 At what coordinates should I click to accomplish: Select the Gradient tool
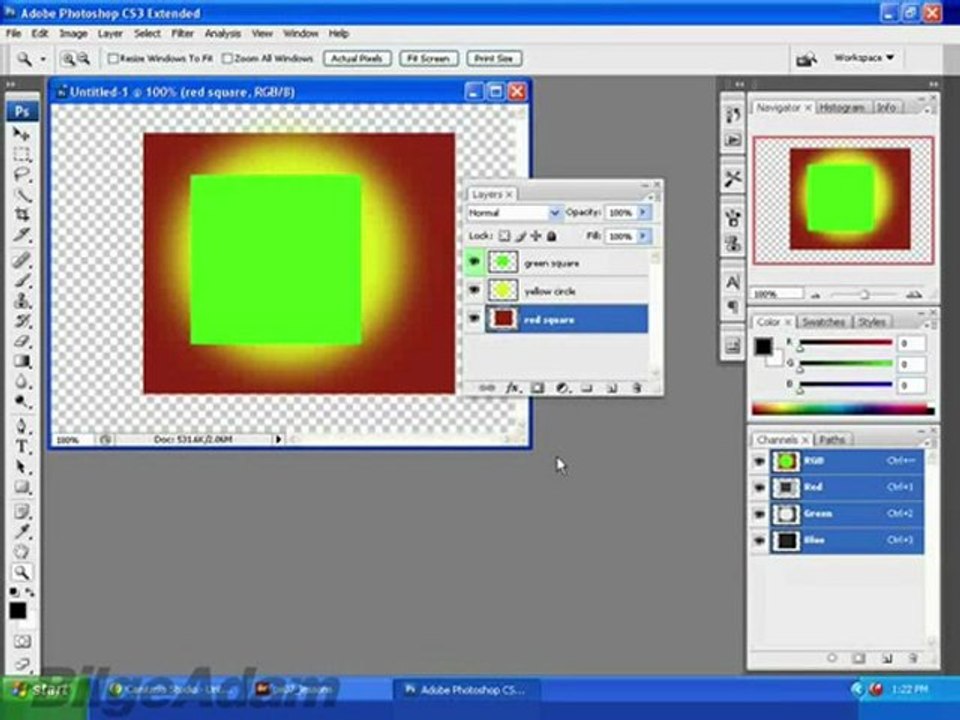coord(22,361)
